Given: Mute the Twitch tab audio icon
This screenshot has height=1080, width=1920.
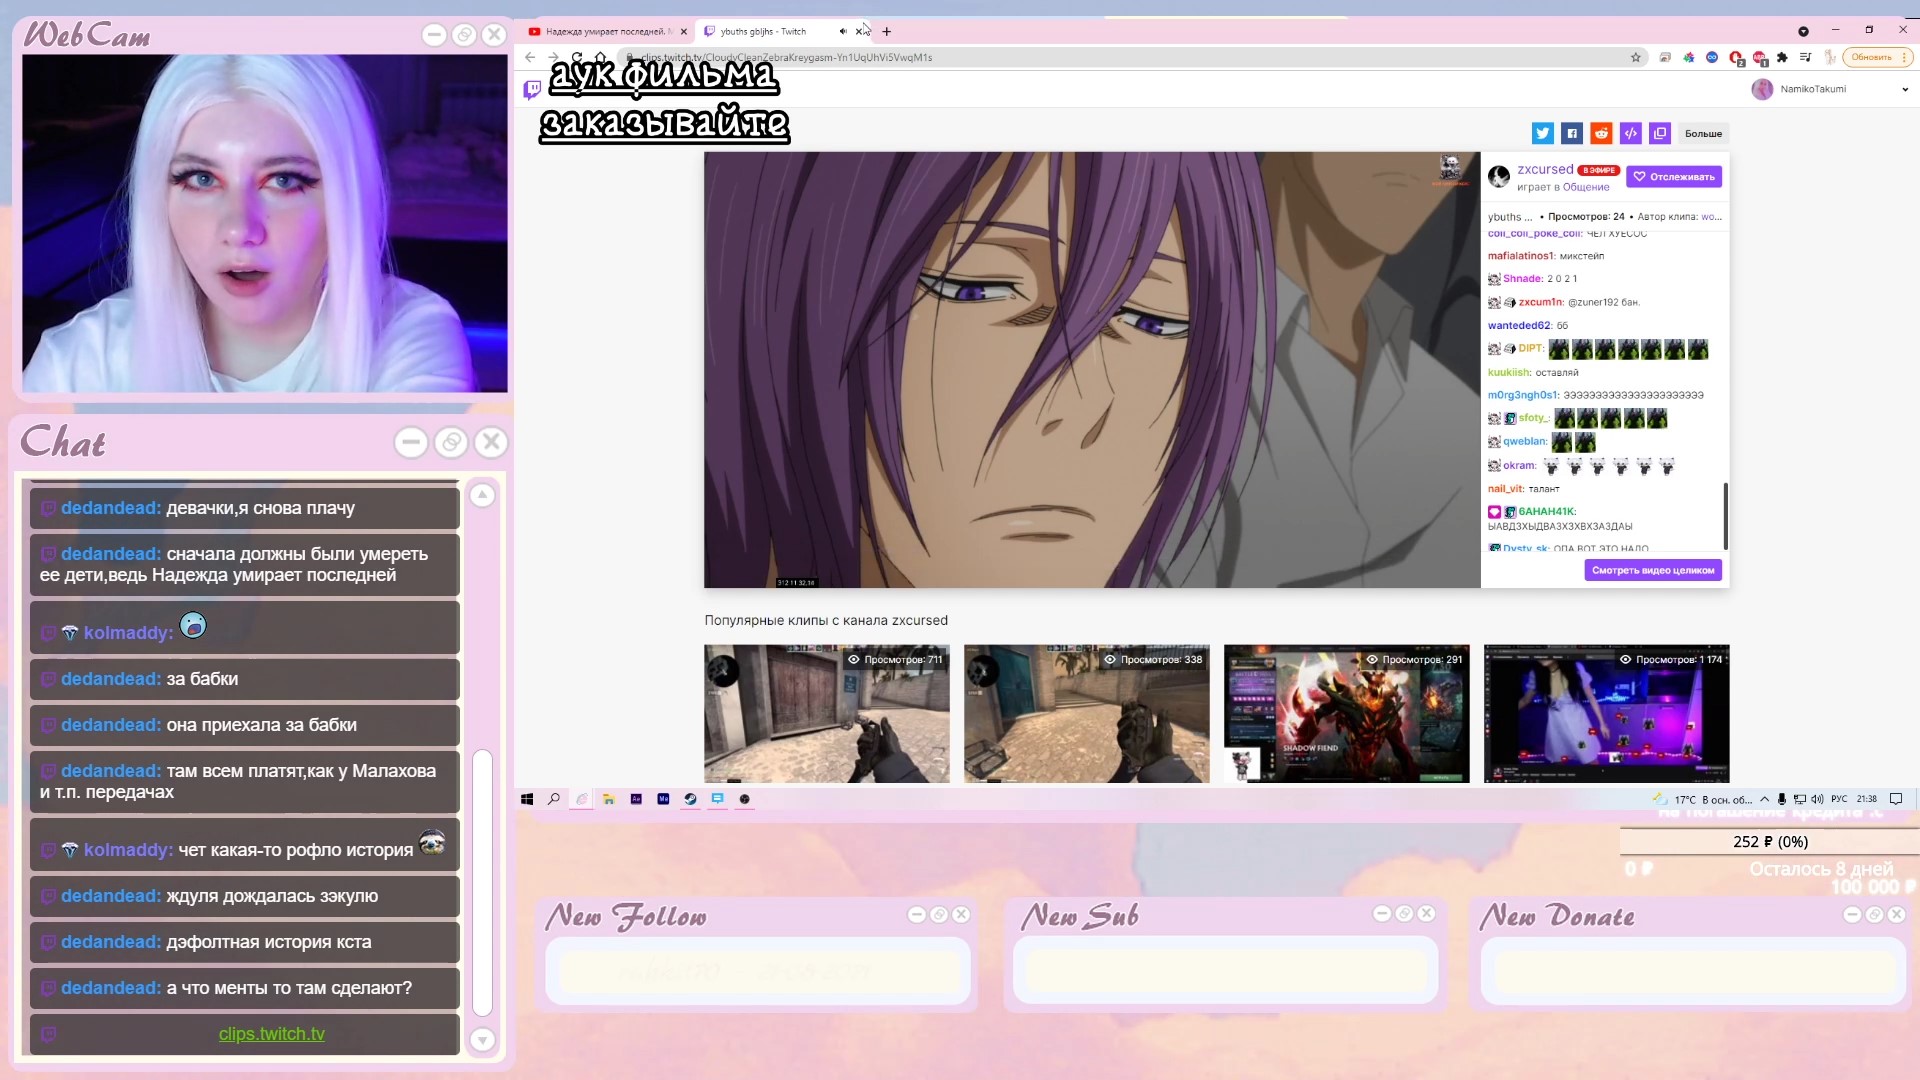Looking at the screenshot, I should pyautogui.click(x=843, y=31).
